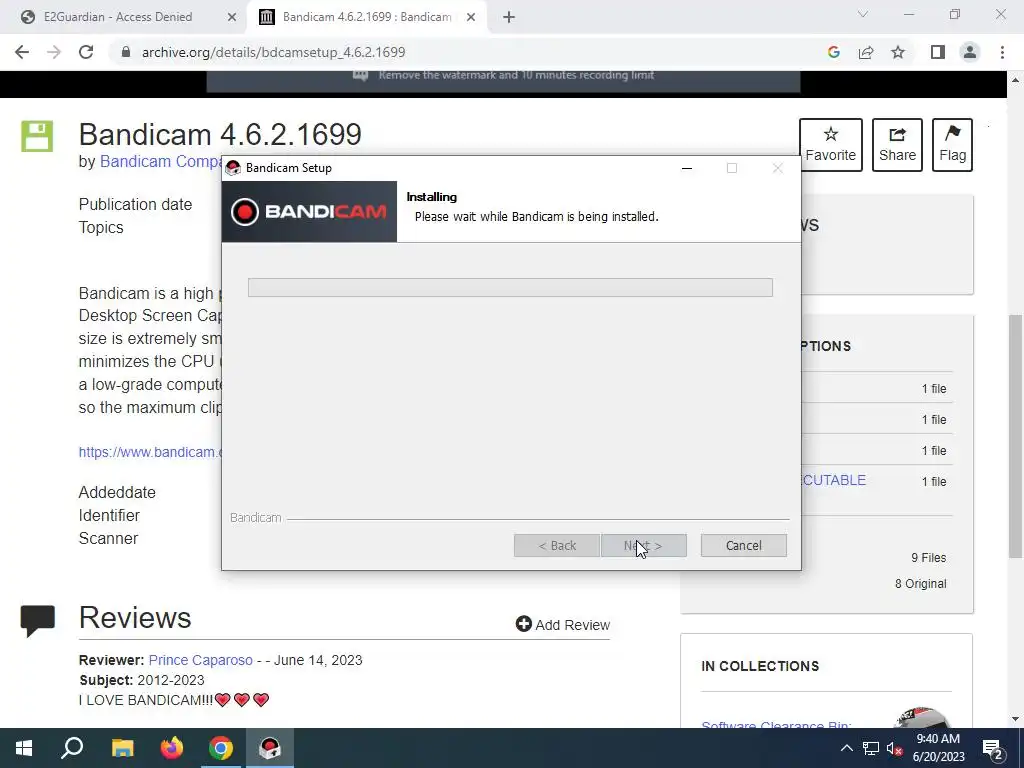Click Add Review
Image resolution: width=1024 pixels, height=768 pixels.
coord(562,624)
